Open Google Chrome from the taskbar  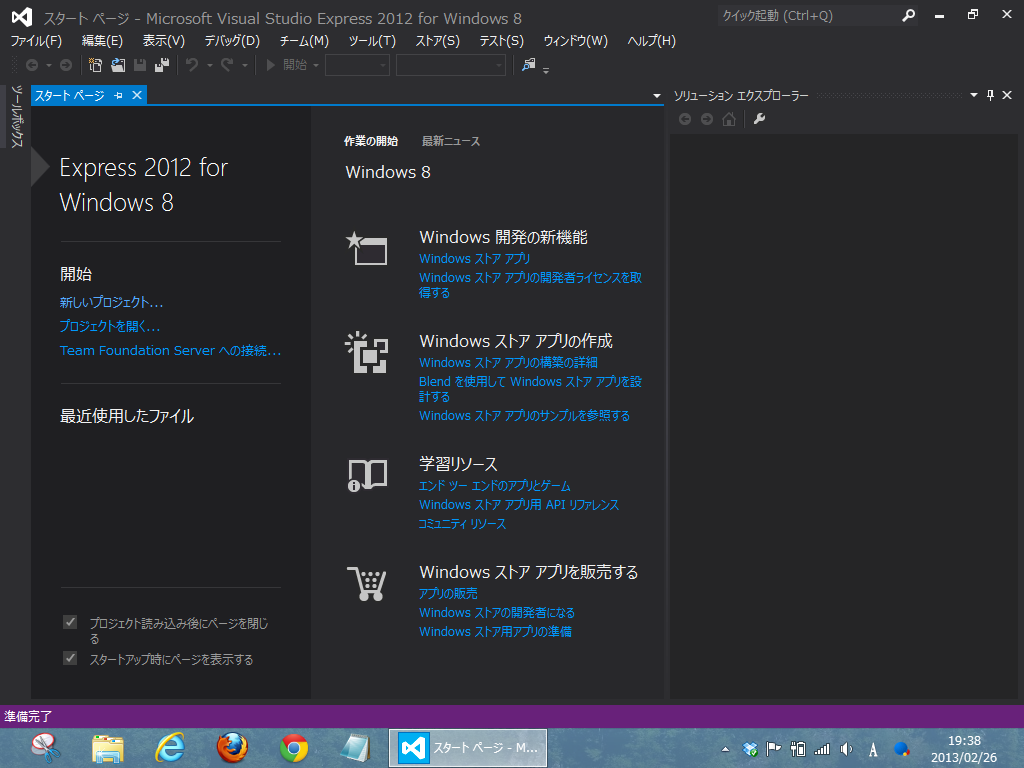pos(294,748)
